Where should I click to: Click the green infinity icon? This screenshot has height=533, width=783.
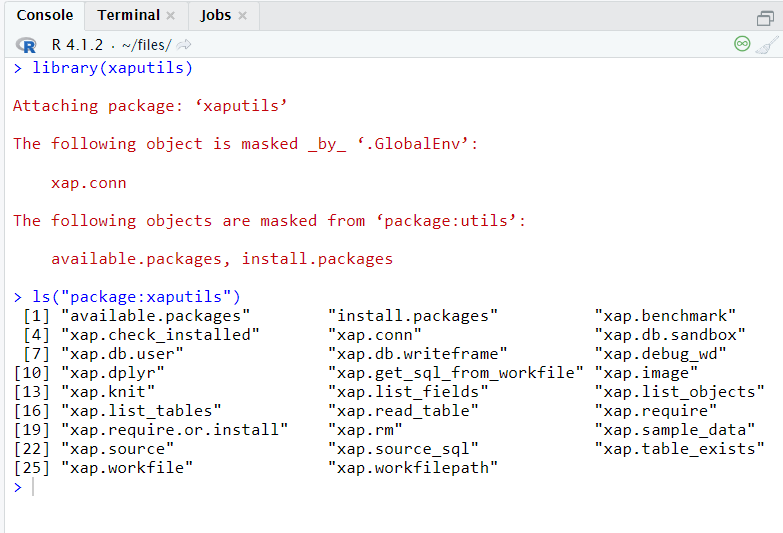[742, 44]
